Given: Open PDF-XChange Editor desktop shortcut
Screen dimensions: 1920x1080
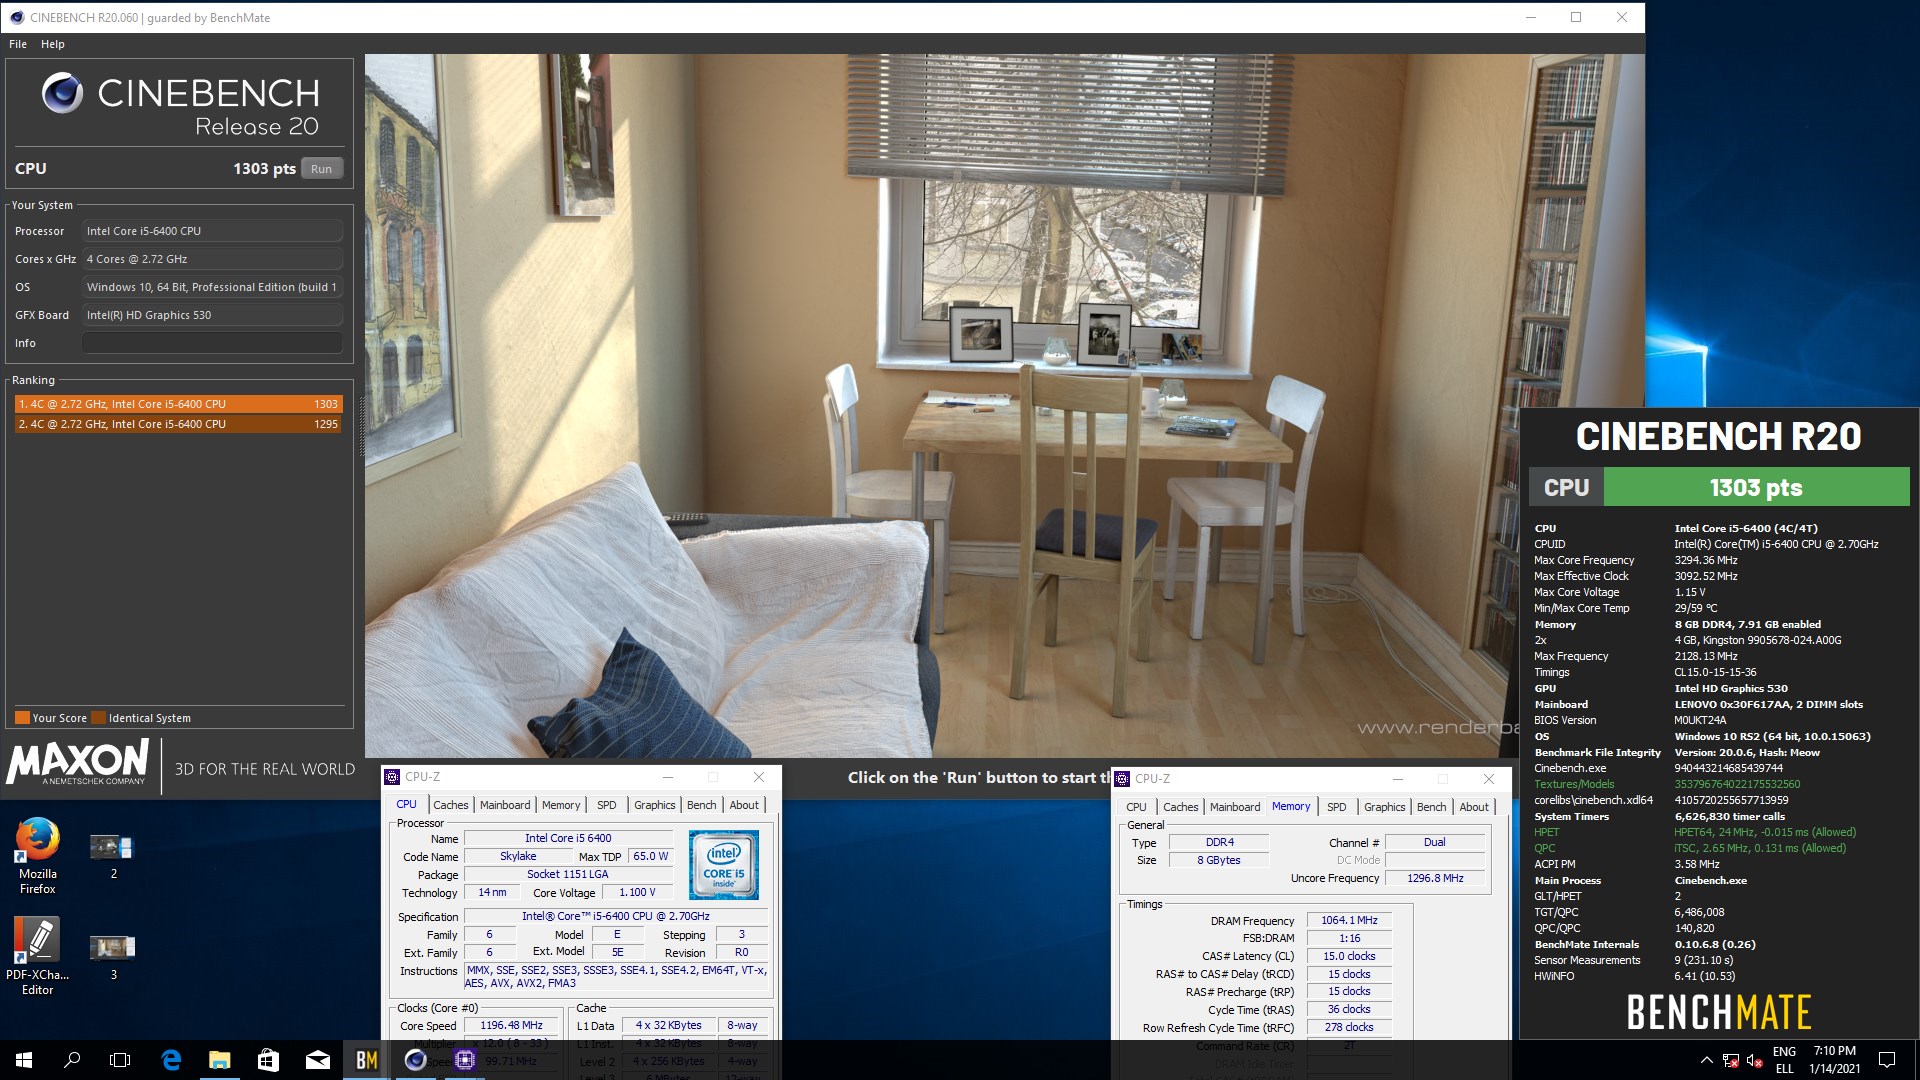Looking at the screenshot, I should click(x=38, y=956).
